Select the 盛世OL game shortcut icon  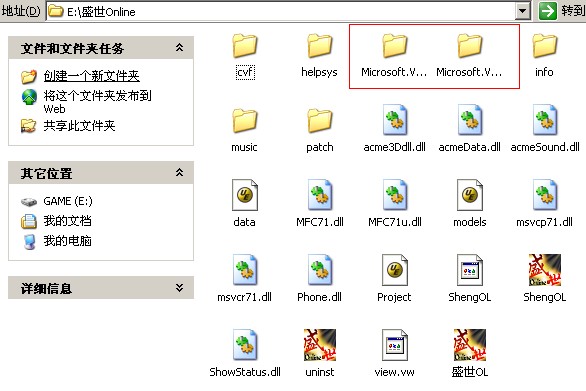(470, 345)
